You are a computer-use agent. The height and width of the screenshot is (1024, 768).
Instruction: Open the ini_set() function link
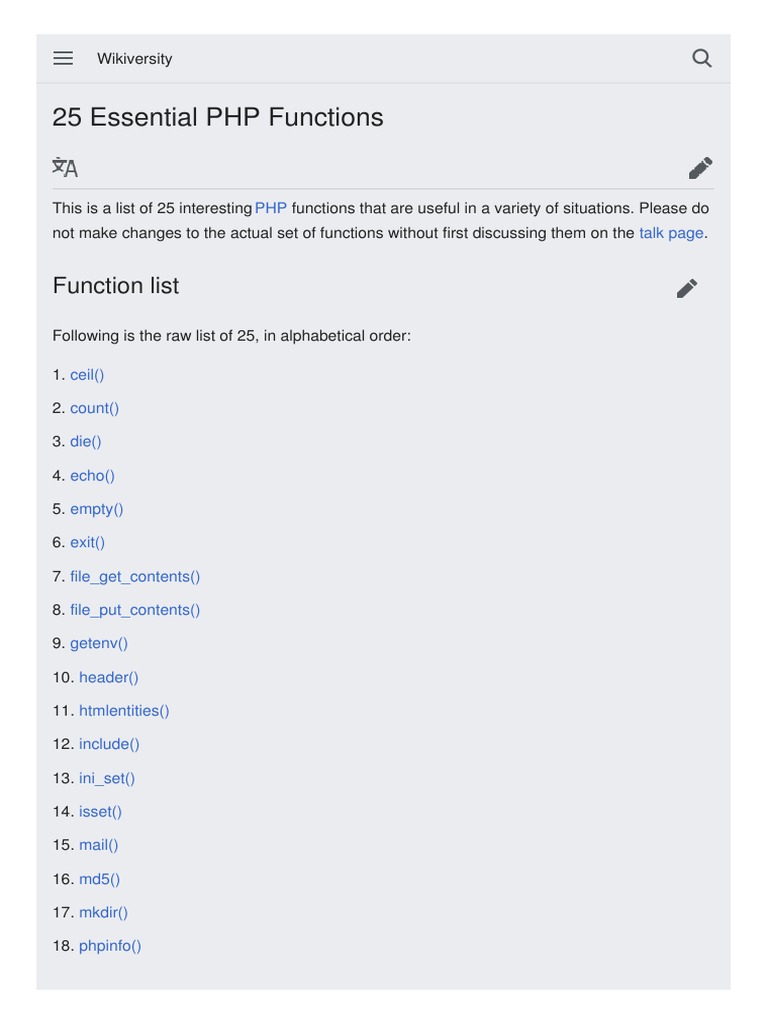click(x=107, y=778)
